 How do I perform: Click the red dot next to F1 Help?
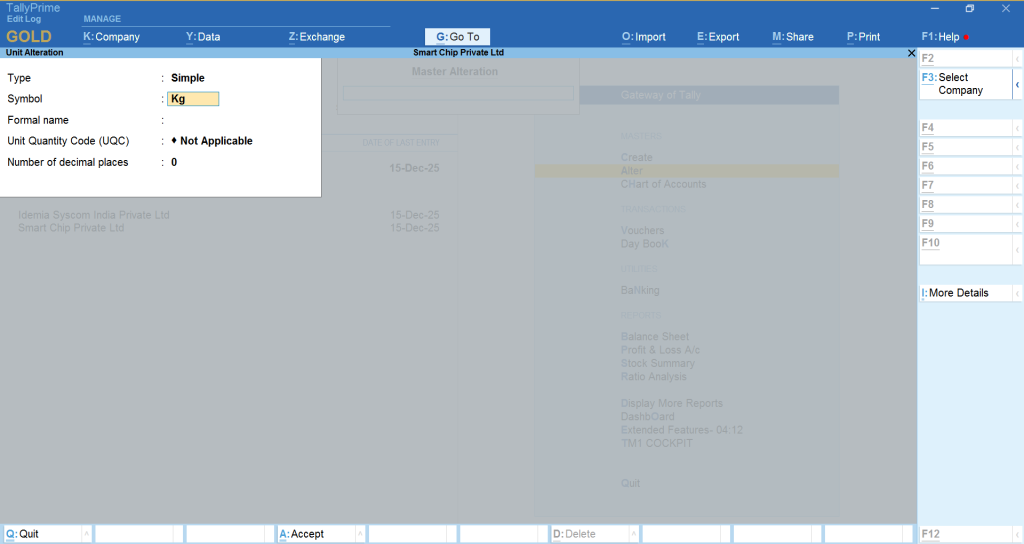point(966,38)
